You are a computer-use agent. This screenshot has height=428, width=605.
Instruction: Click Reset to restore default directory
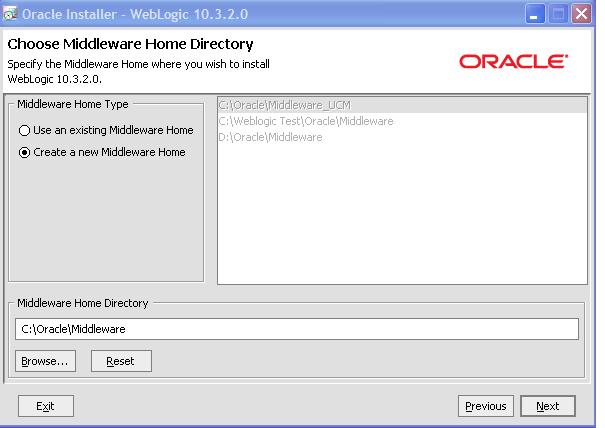121,361
